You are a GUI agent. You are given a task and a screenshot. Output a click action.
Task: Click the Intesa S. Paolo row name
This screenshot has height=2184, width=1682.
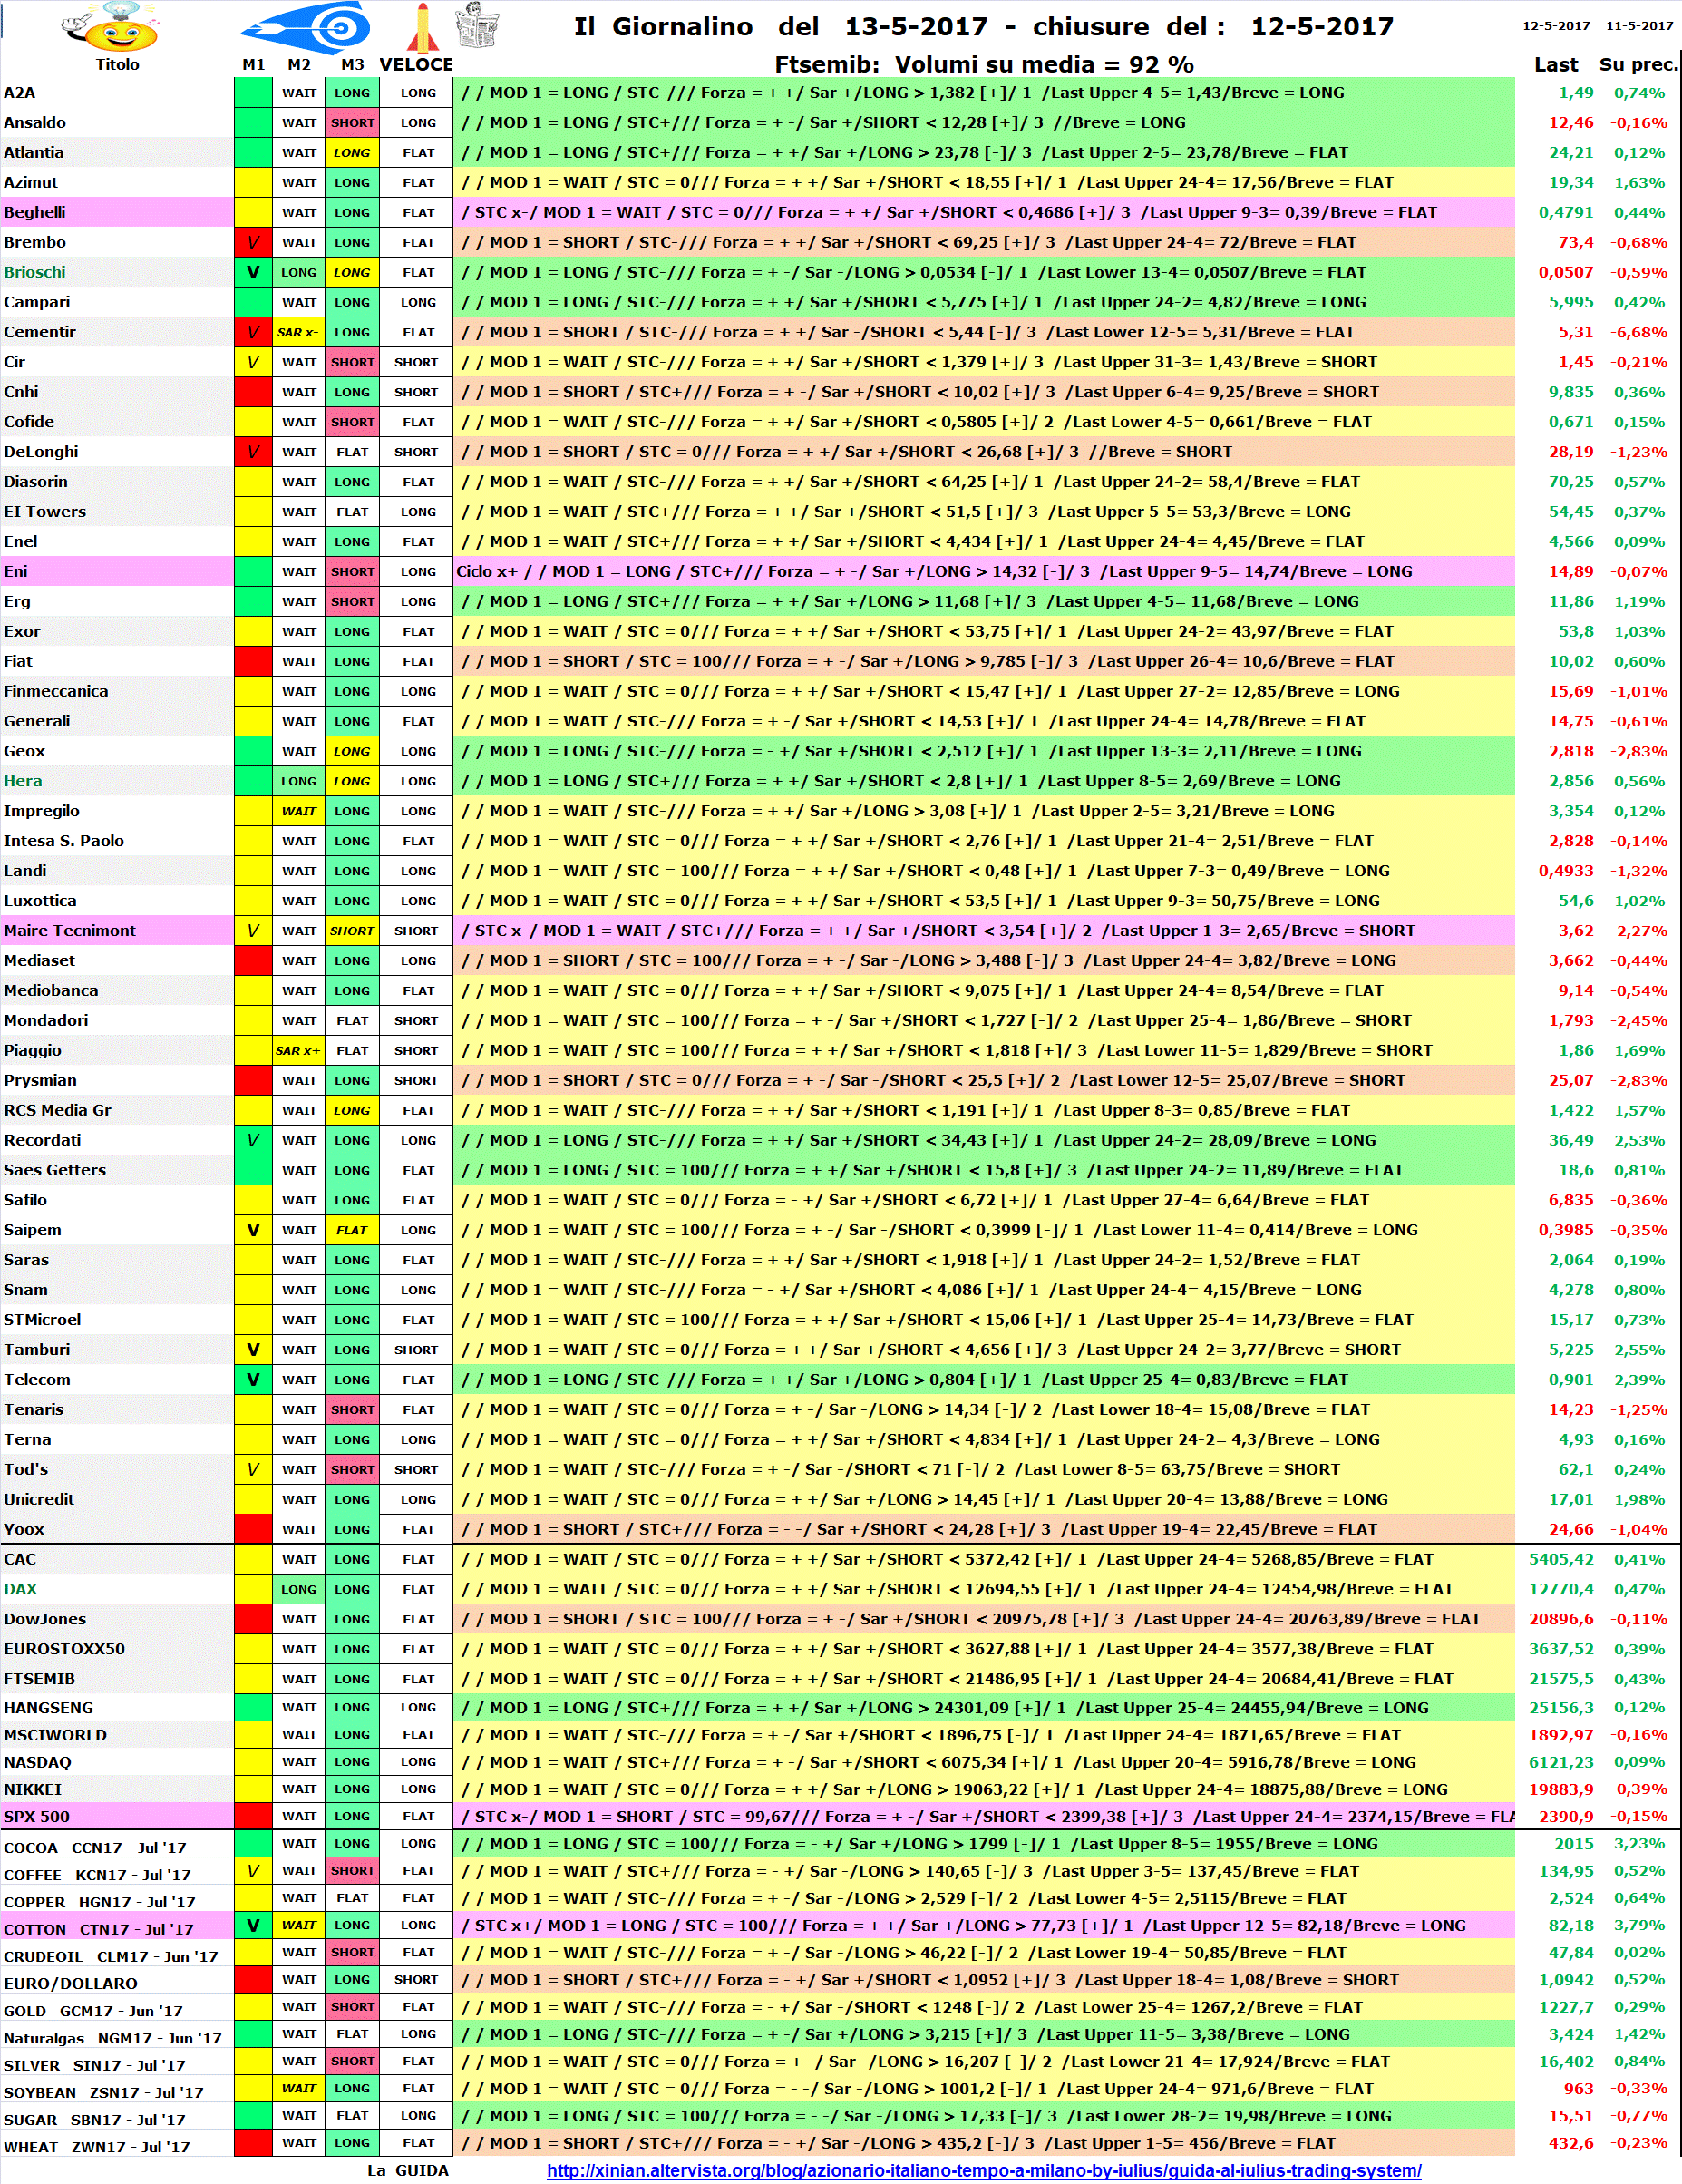pyautogui.click(x=64, y=841)
